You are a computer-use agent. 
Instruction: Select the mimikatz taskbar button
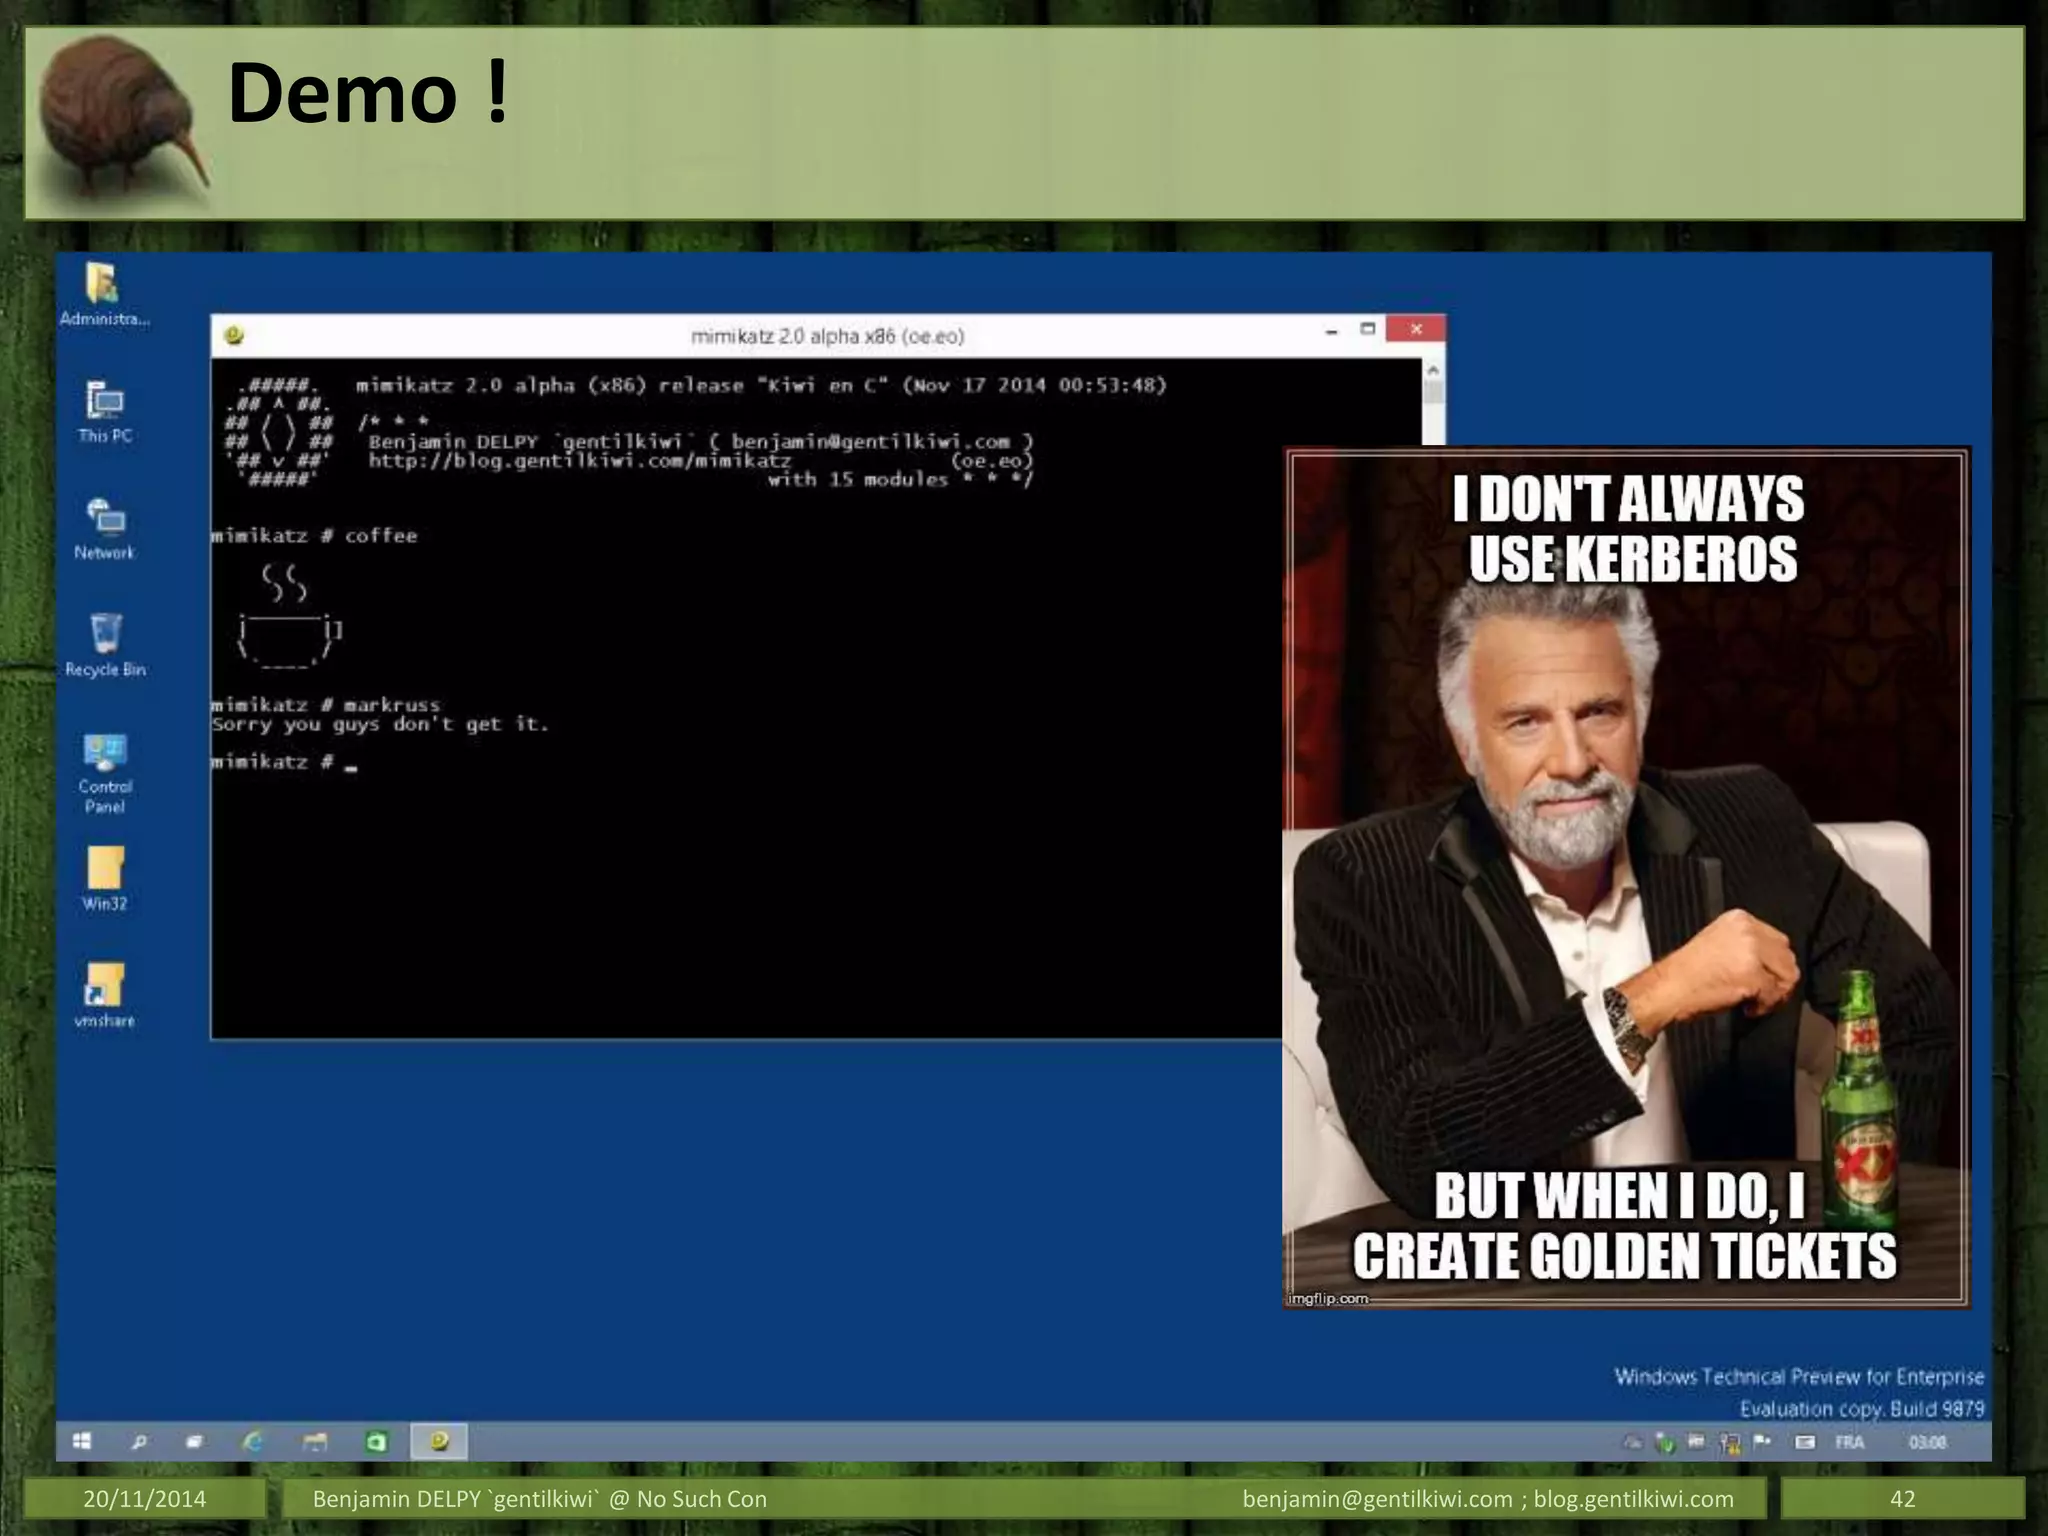(x=439, y=1441)
